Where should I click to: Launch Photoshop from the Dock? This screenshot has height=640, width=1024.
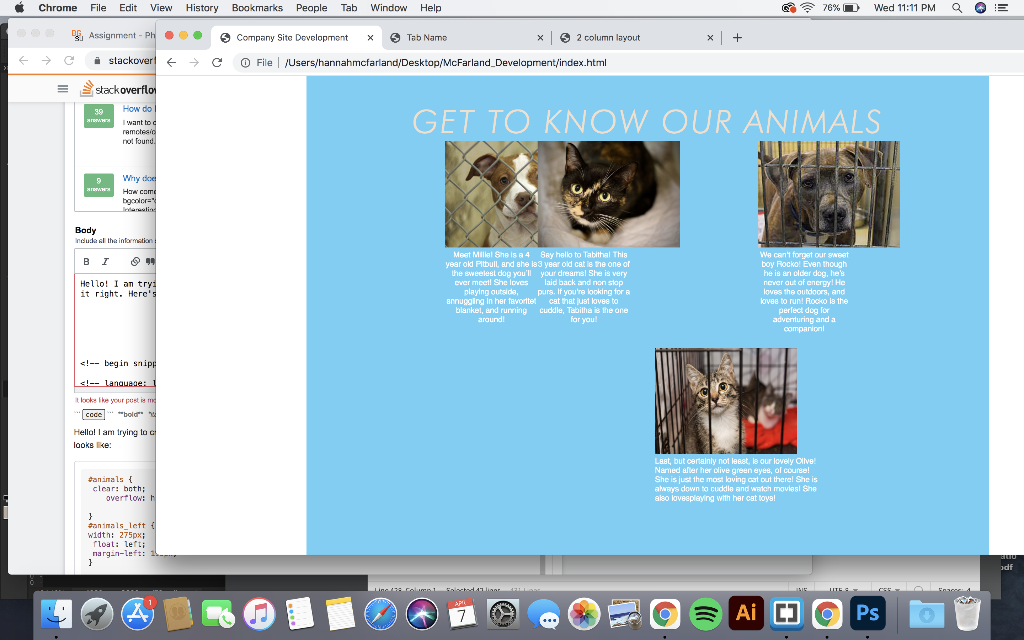click(x=867, y=614)
